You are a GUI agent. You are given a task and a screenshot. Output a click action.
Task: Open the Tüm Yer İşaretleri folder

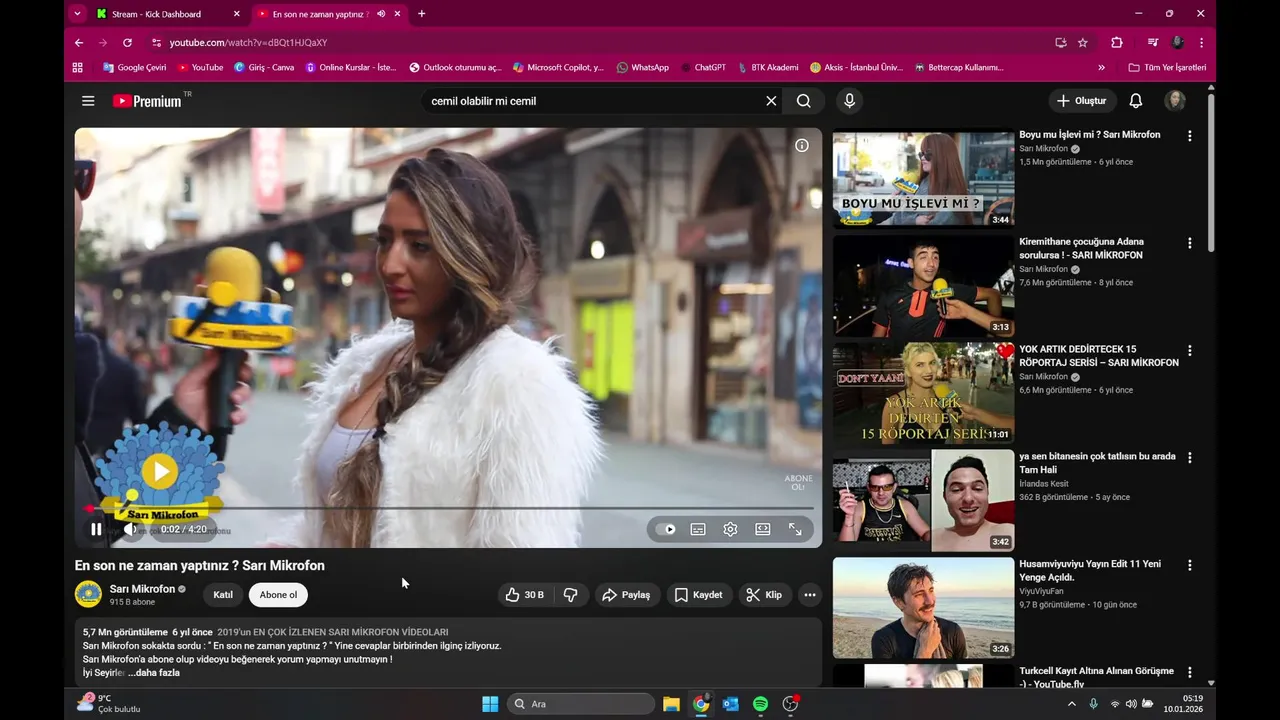click(x=1167, y=68)
